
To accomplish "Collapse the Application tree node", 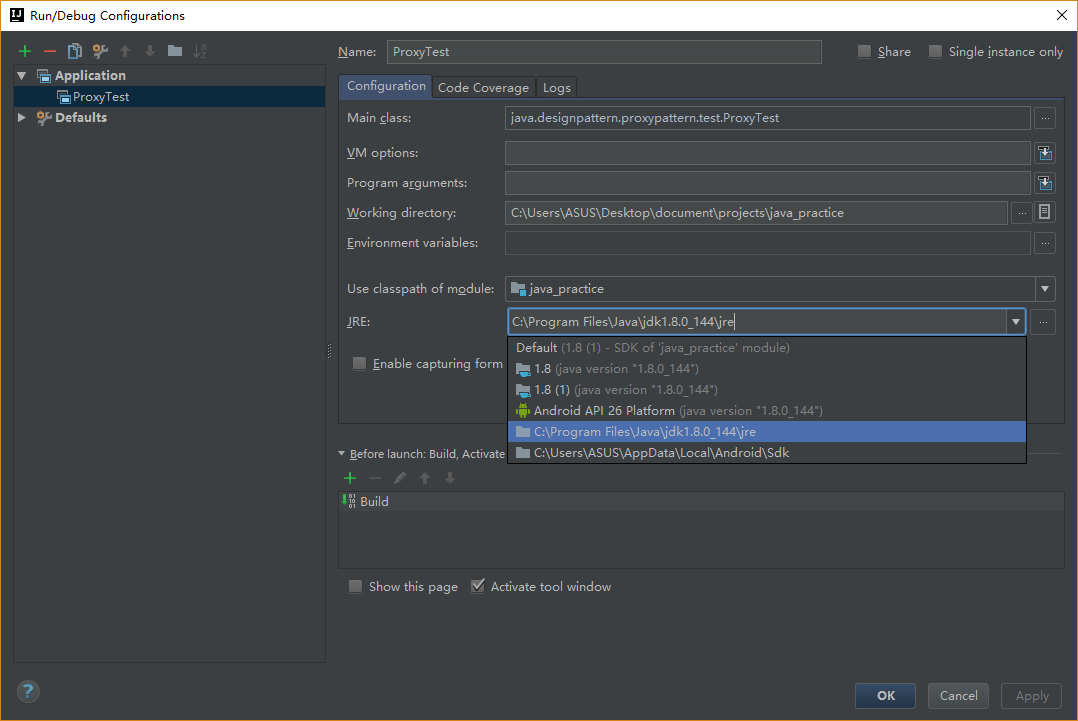I will tap(22, 76).
